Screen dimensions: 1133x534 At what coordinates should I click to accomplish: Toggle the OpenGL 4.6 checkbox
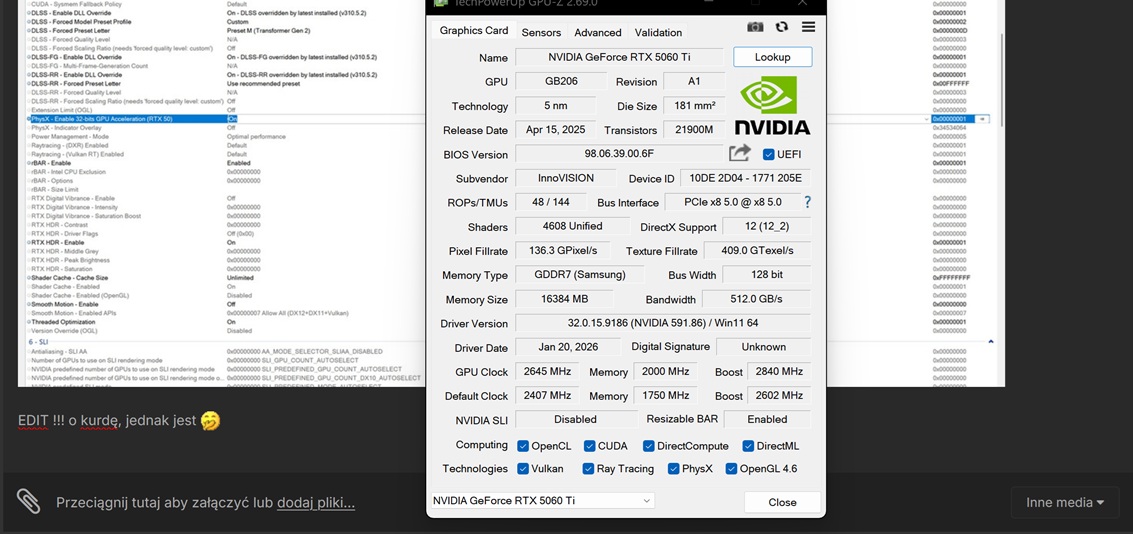(731, 468)
